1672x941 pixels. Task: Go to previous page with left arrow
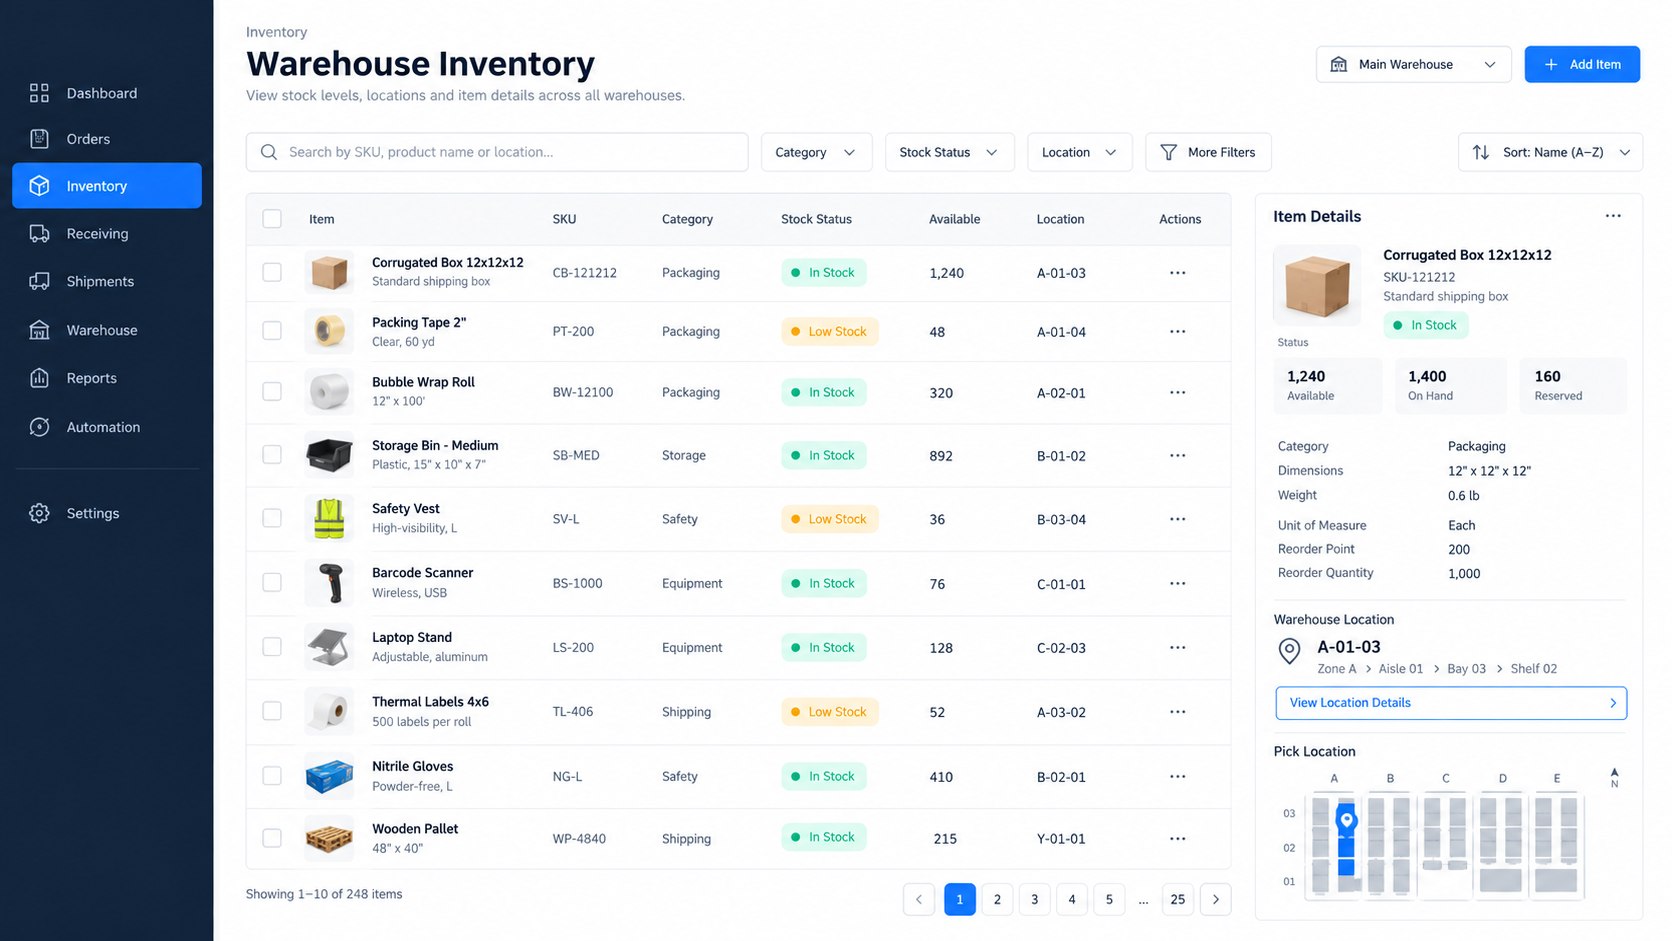919,899
